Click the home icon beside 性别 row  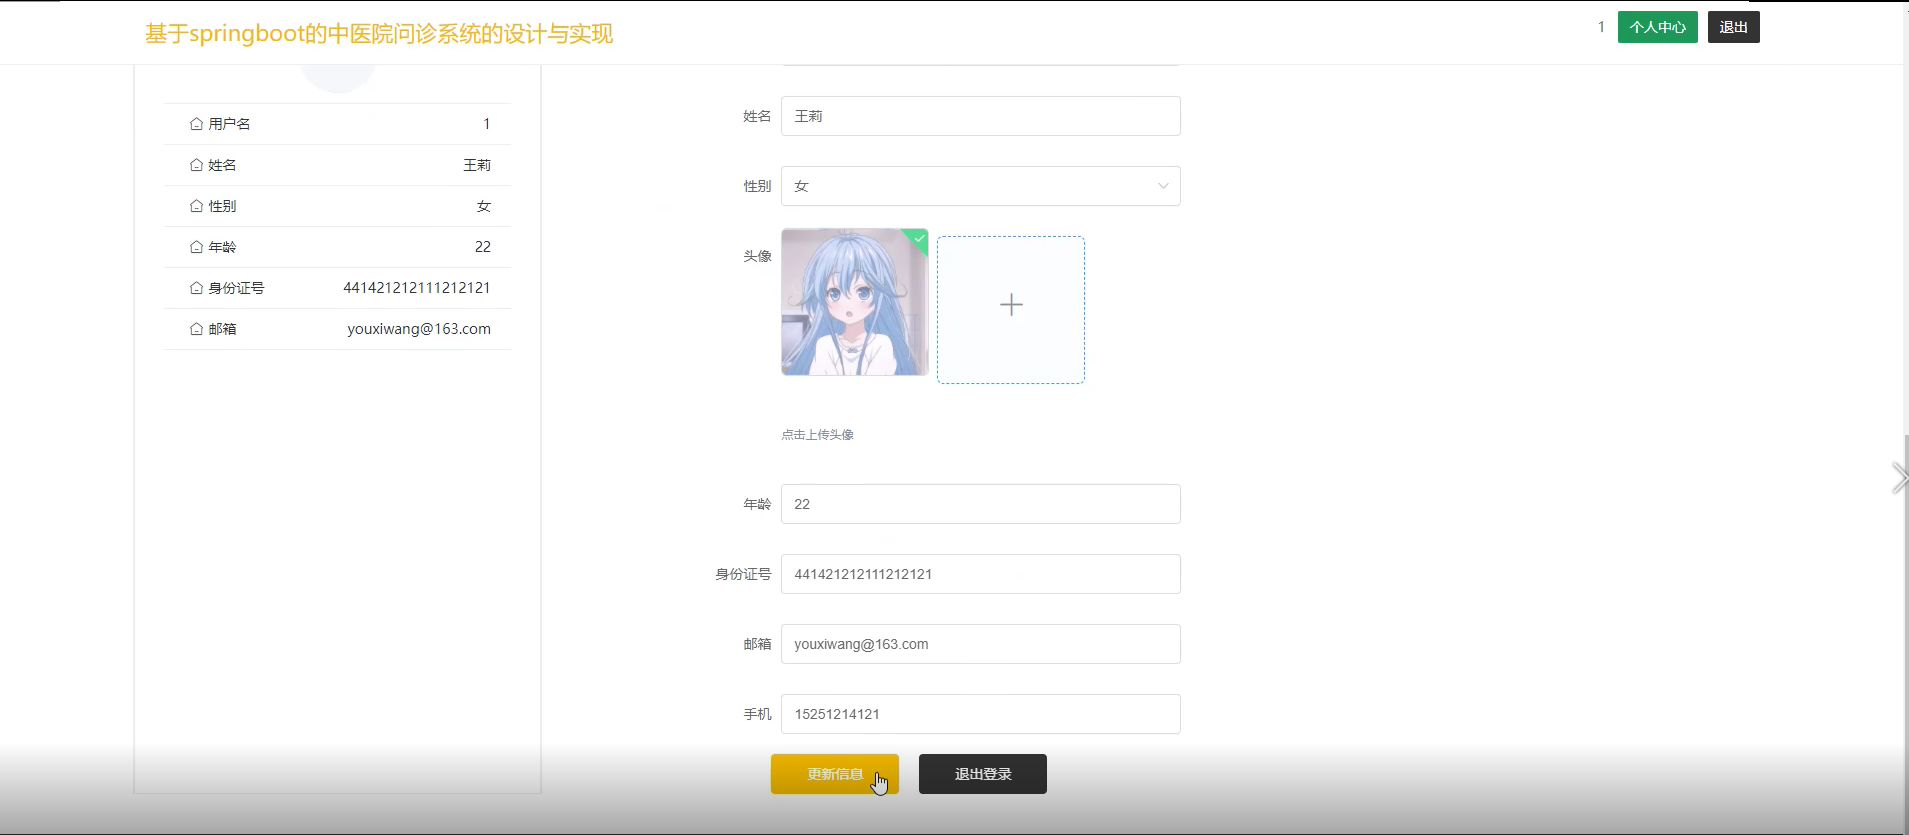point(196,206)
